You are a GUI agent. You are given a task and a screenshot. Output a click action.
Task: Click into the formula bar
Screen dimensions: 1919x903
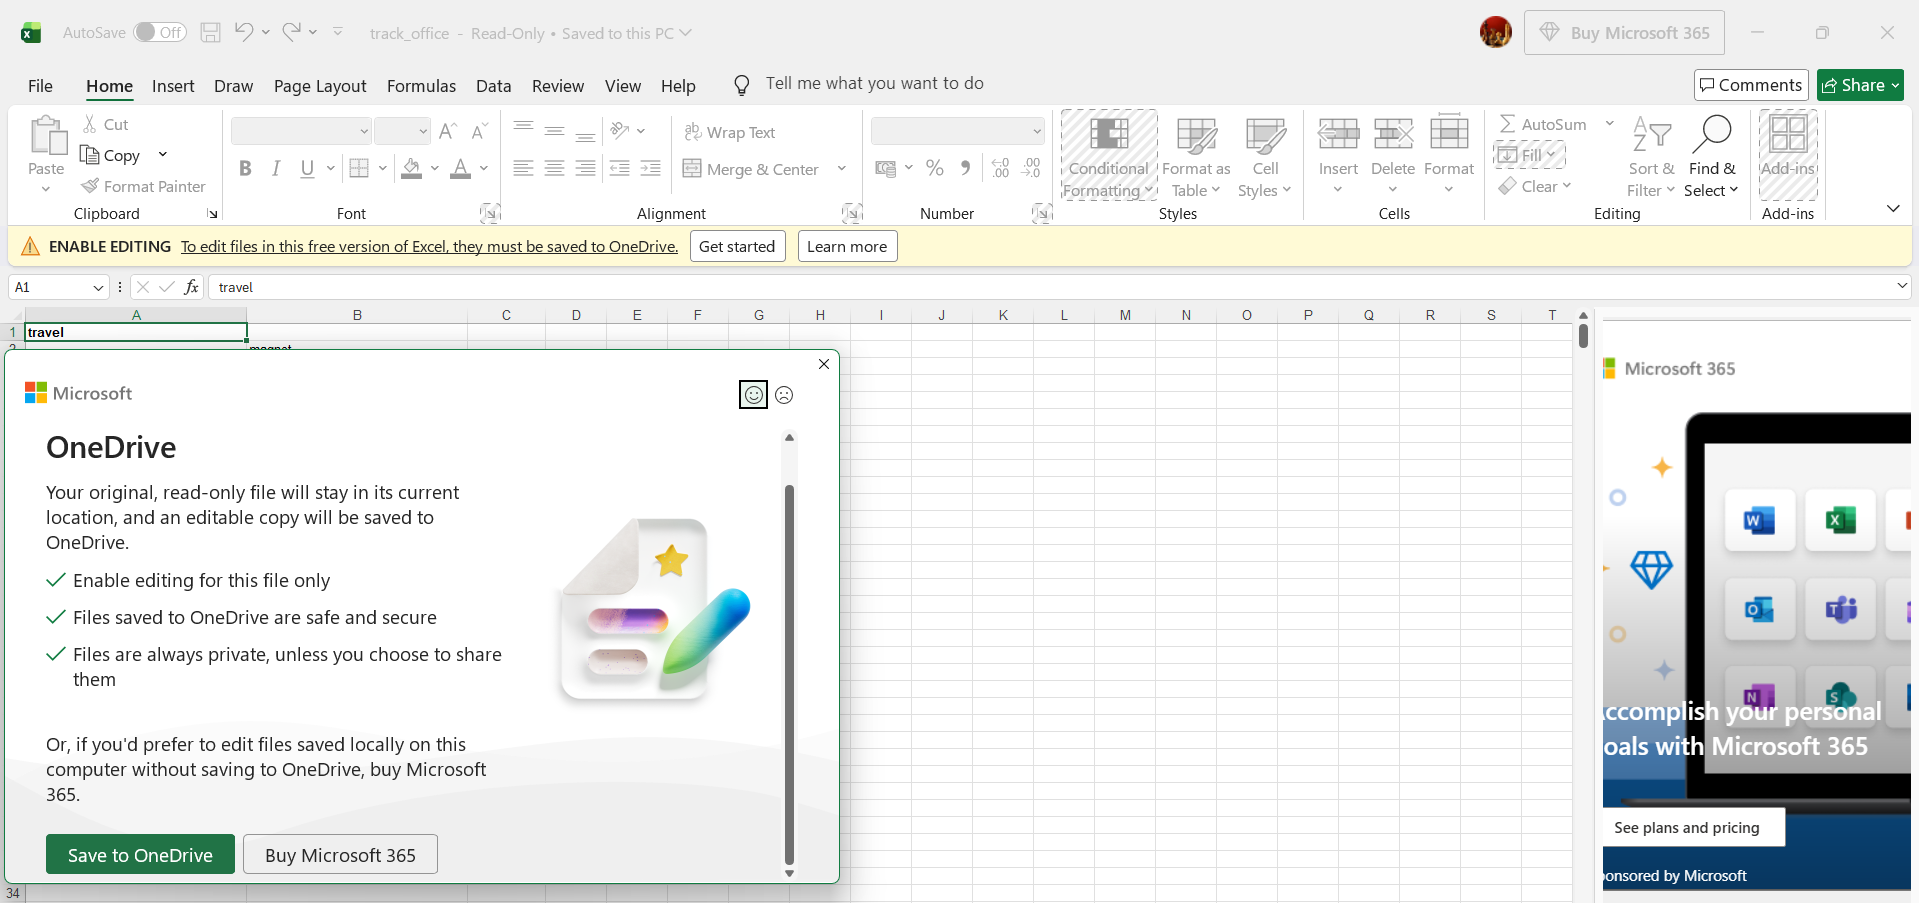tap(1050, 287)
